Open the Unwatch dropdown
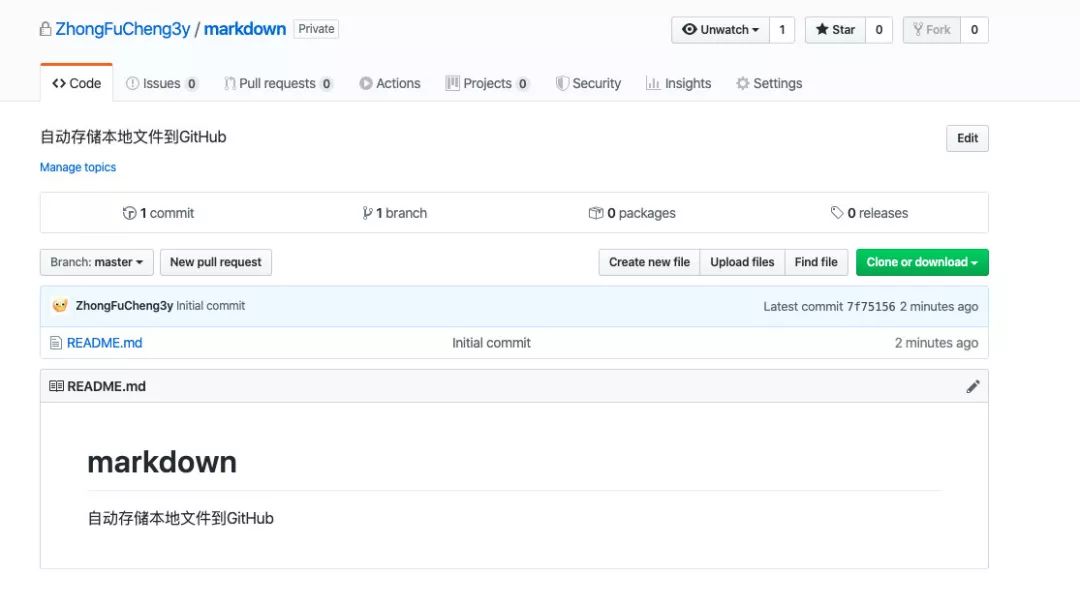 point(720,30)
